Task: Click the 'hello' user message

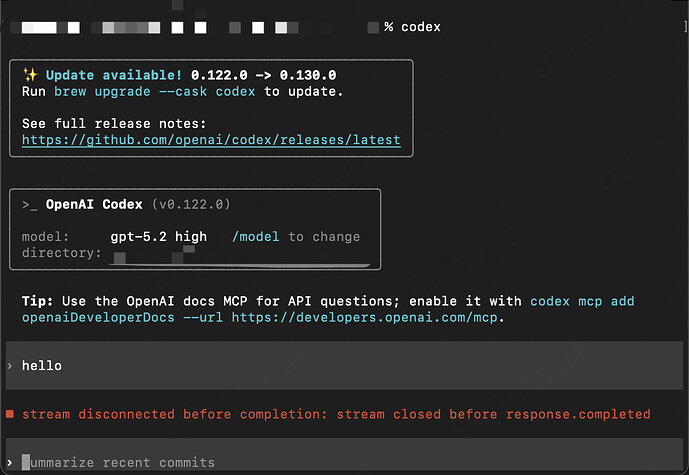Action: pos(42,366)
